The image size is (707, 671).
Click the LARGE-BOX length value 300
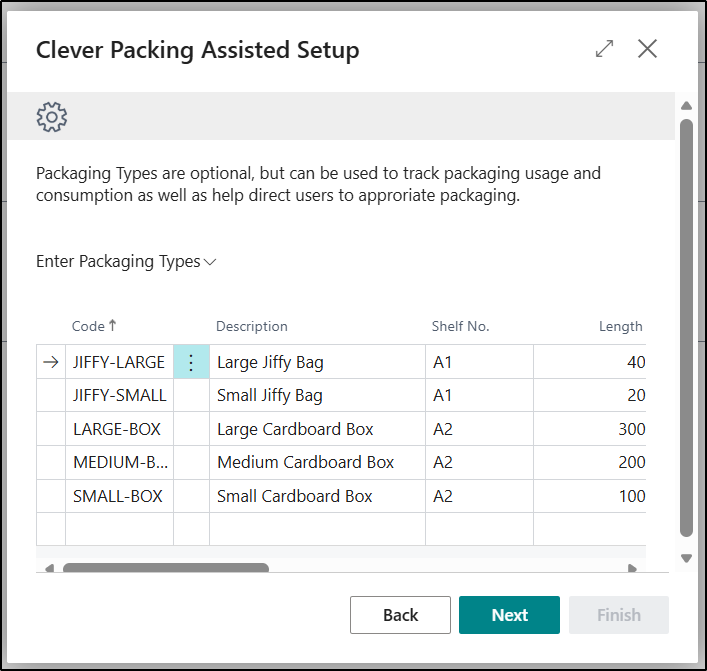pos(630,429)
